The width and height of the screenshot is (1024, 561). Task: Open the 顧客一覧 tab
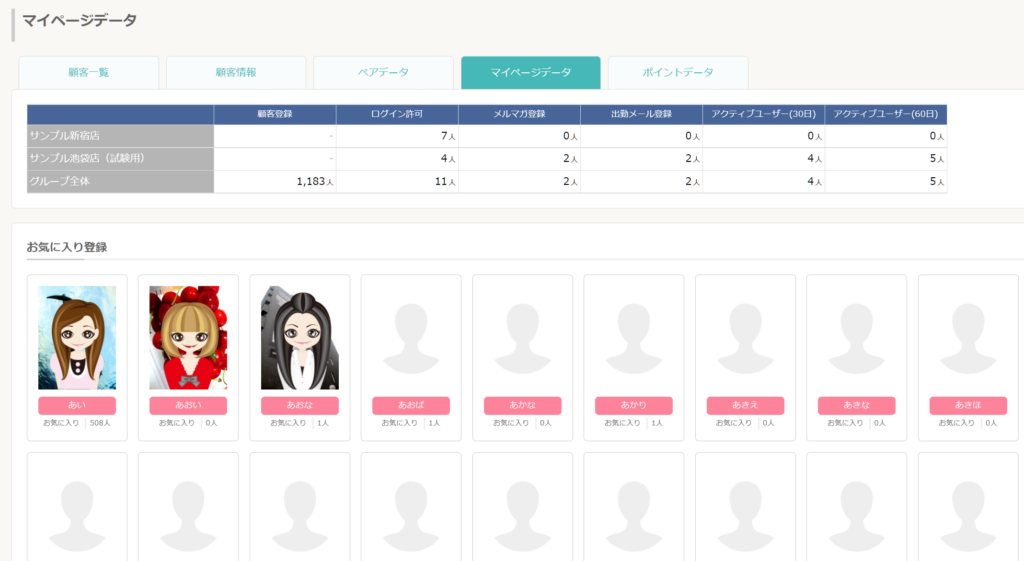[x=89, y=72]
